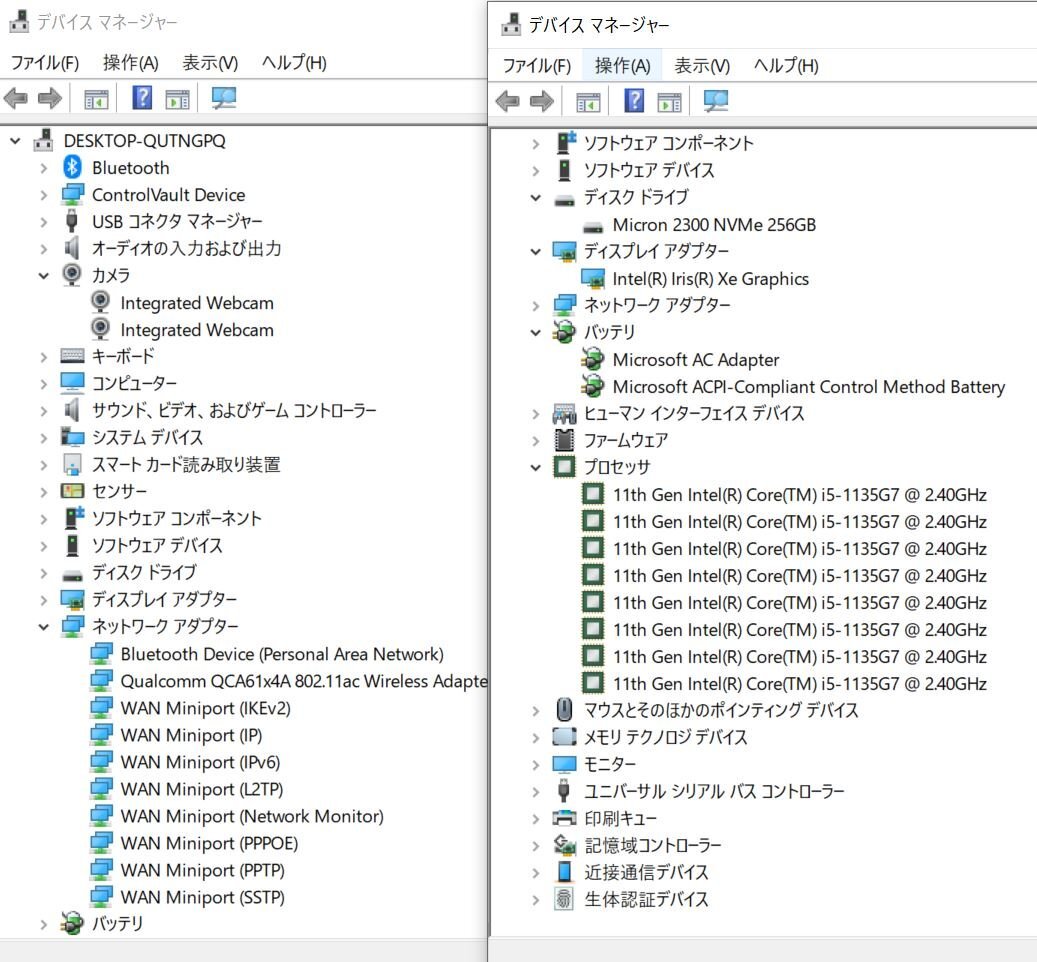Open 表示(V) menu in right window

pos(702,65)
